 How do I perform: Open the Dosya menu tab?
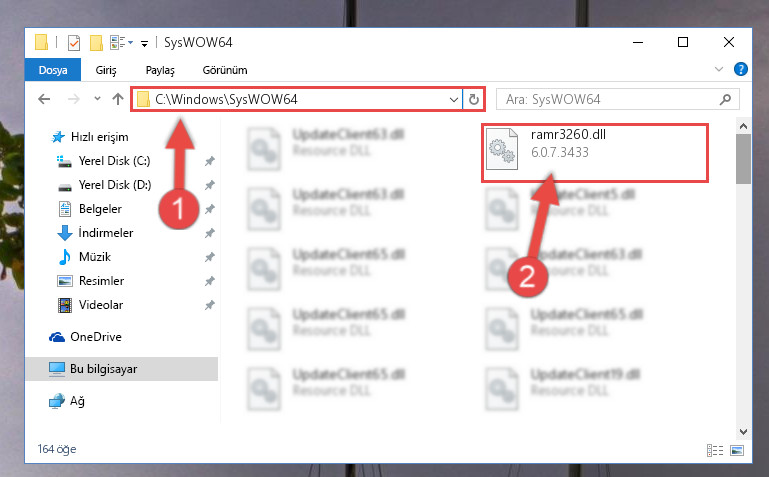pyautogui.click(x=53, y=70)
